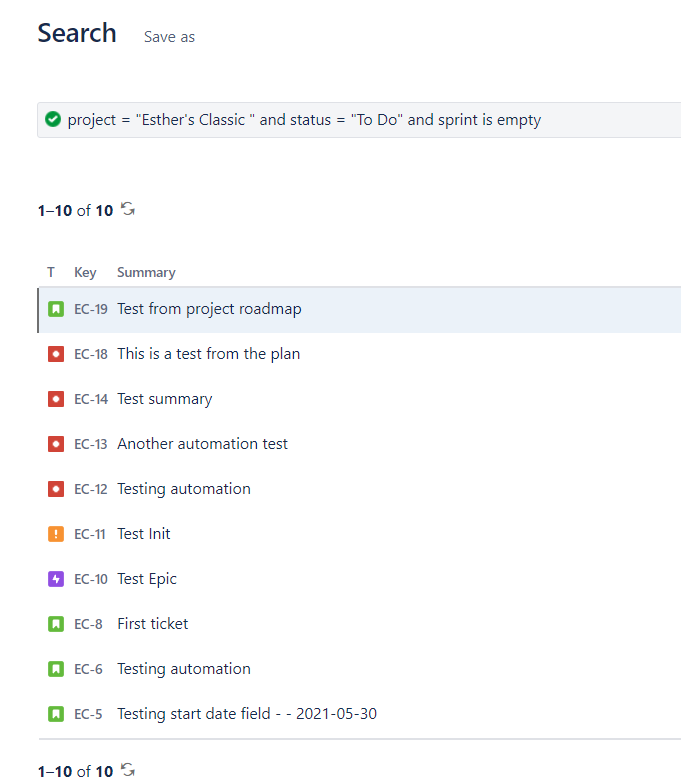The height and width of the screenshot is (784, 681).
Task: Open issue key EC-14
Action: (91, 399)
